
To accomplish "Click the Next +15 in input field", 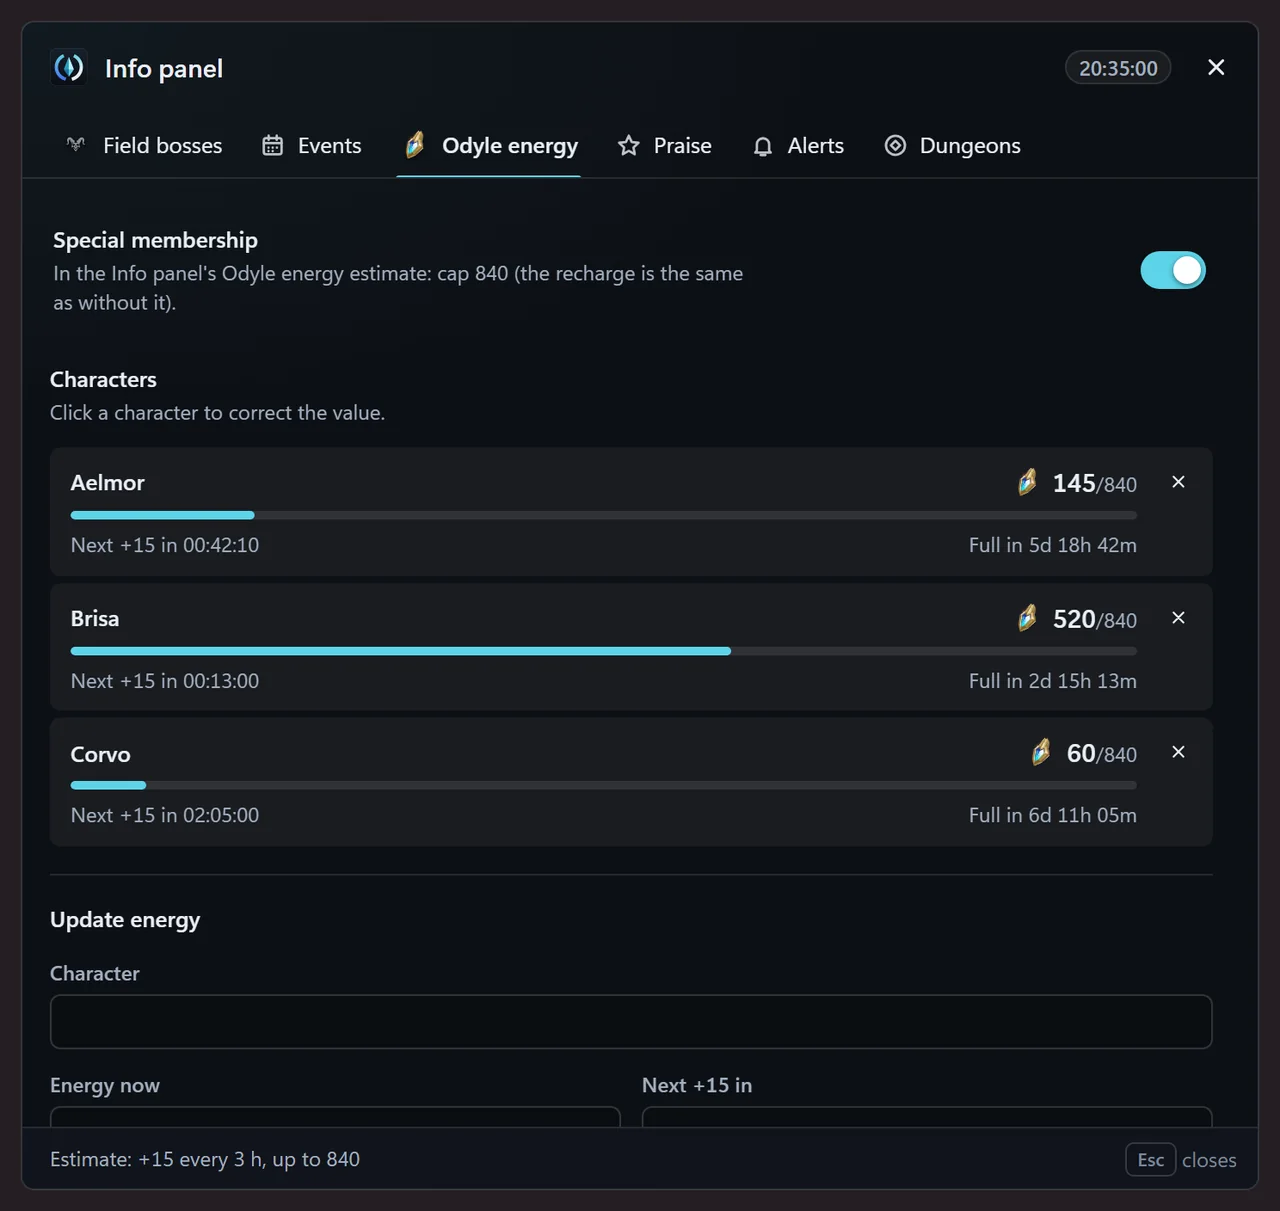I will [x=927, y=1117].
